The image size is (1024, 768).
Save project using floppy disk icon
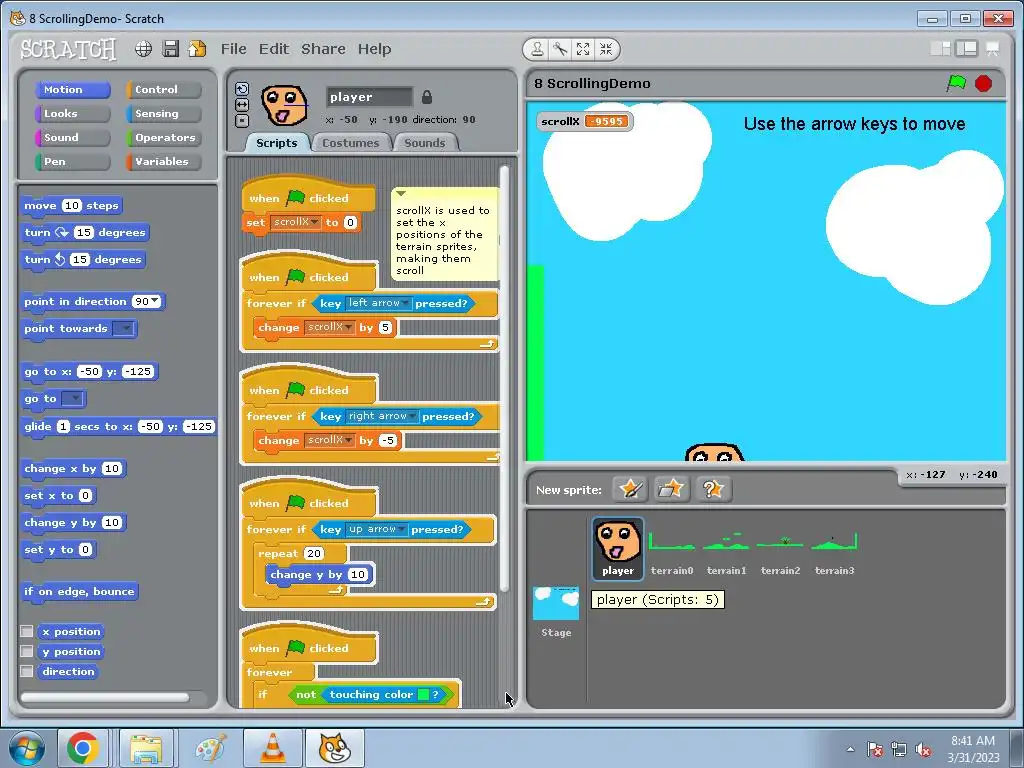(170, 49)
